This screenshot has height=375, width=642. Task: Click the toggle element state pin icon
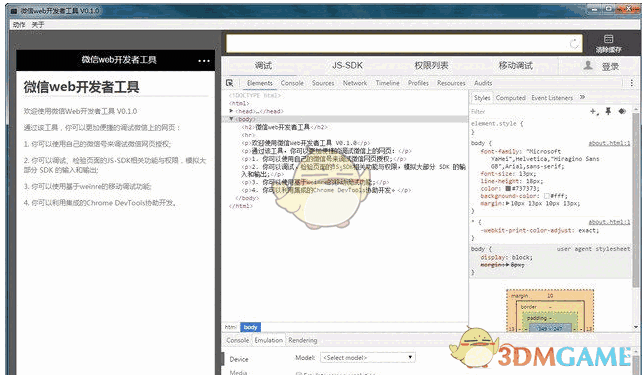(x=608, y=111)
